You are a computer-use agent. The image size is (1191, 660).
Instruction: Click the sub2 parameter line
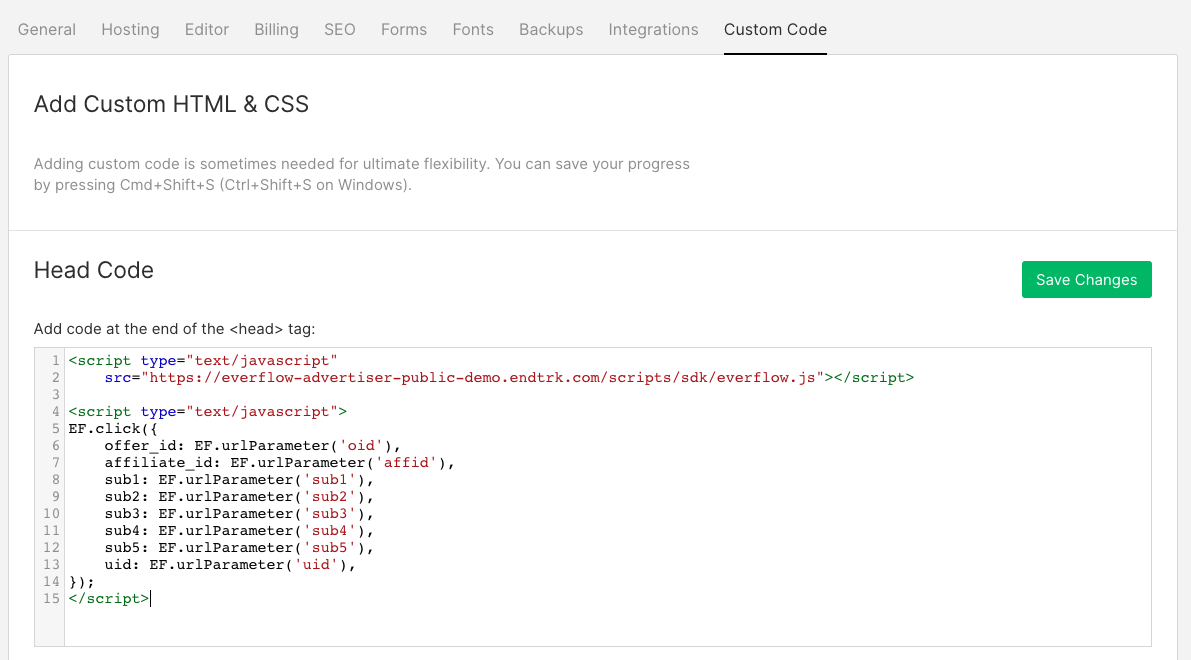click(239, 497)
